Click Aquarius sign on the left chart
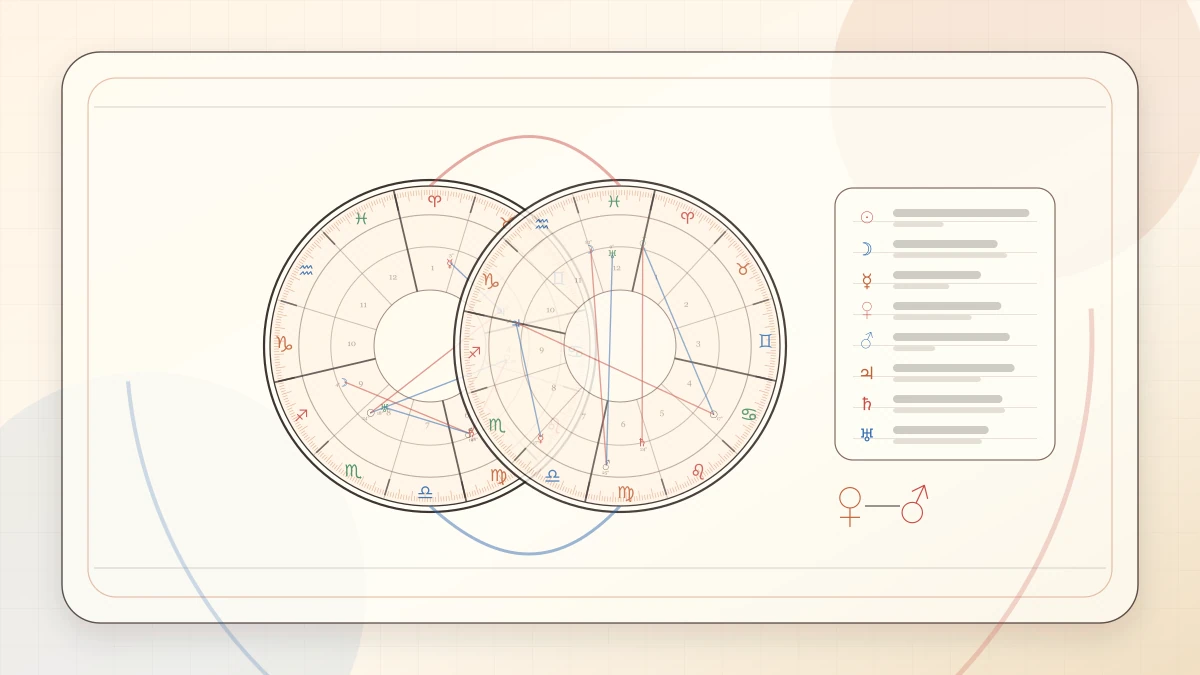 coord(306,269)
